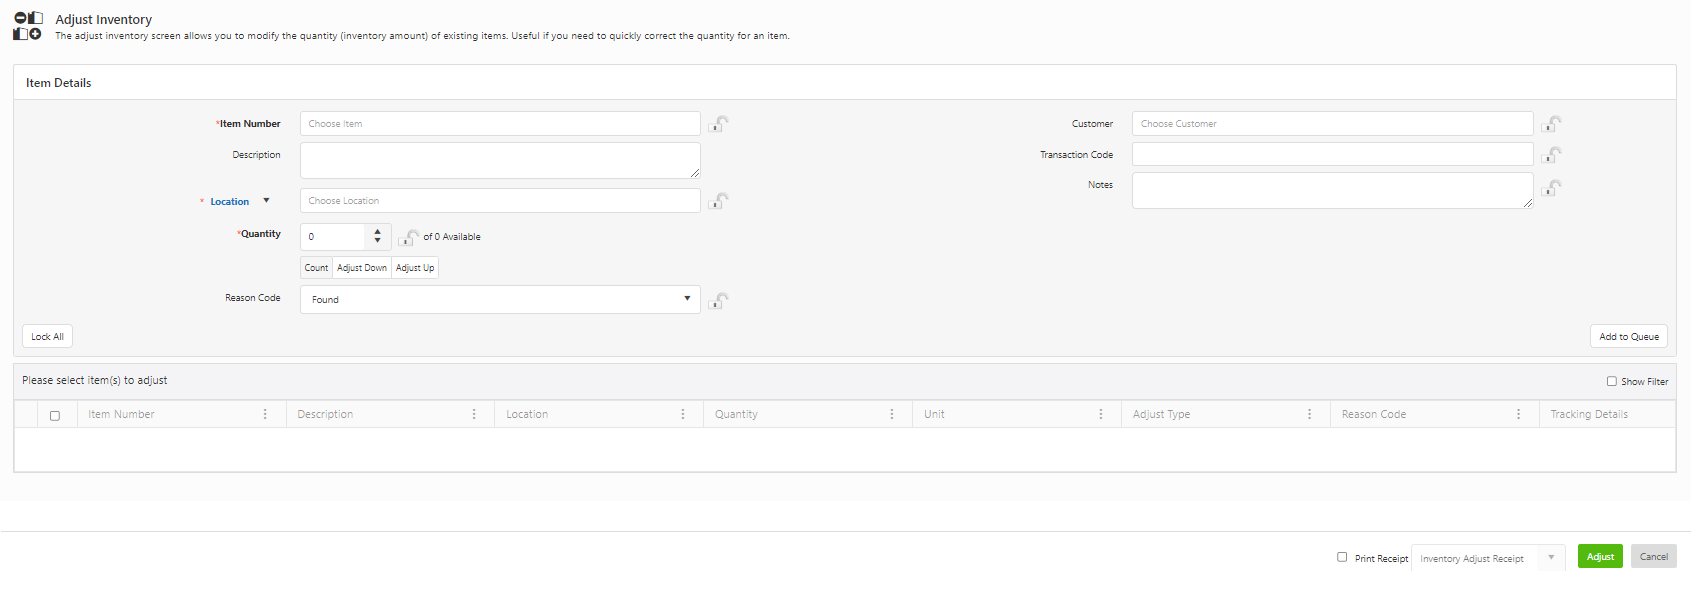
Task: Toggle the lock icon next to Location field
Action: pyautogui.click(x=718, y=201)
